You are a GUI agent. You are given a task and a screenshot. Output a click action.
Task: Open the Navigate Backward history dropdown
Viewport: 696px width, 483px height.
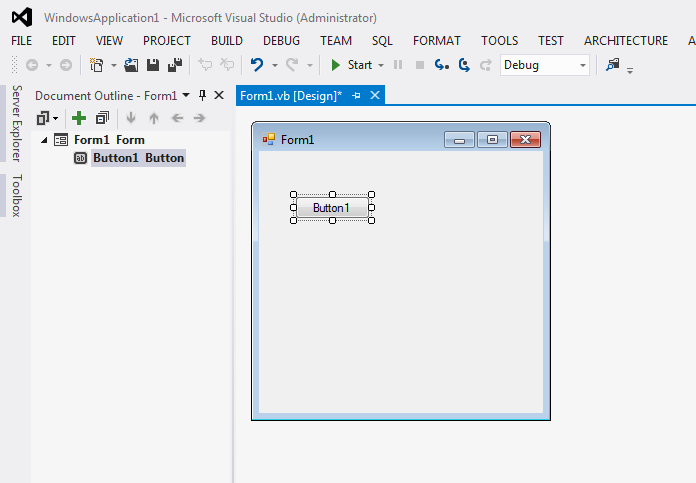coord(49,65)
